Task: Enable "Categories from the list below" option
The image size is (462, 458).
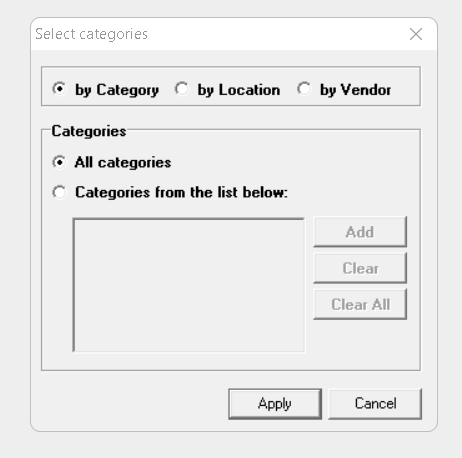Action: pos(59,192)
